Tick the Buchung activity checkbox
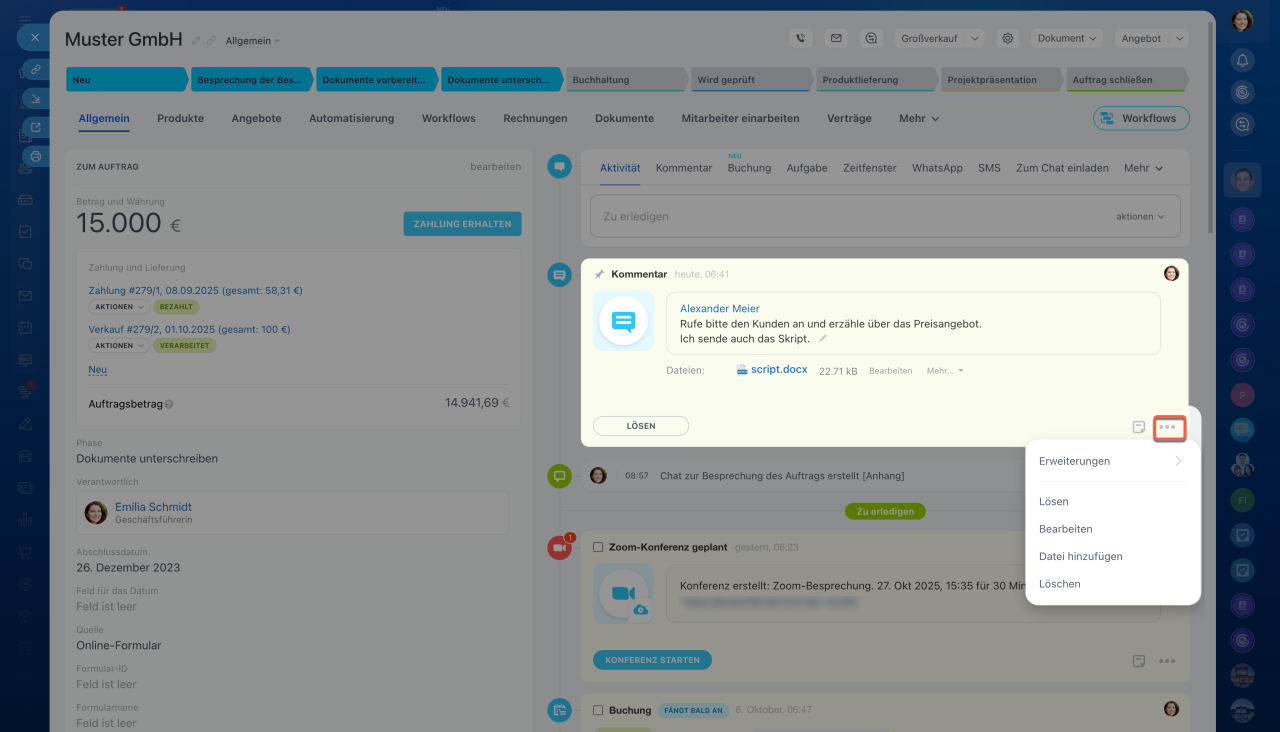The image size is (1280, 732). [x=598, y=710]
